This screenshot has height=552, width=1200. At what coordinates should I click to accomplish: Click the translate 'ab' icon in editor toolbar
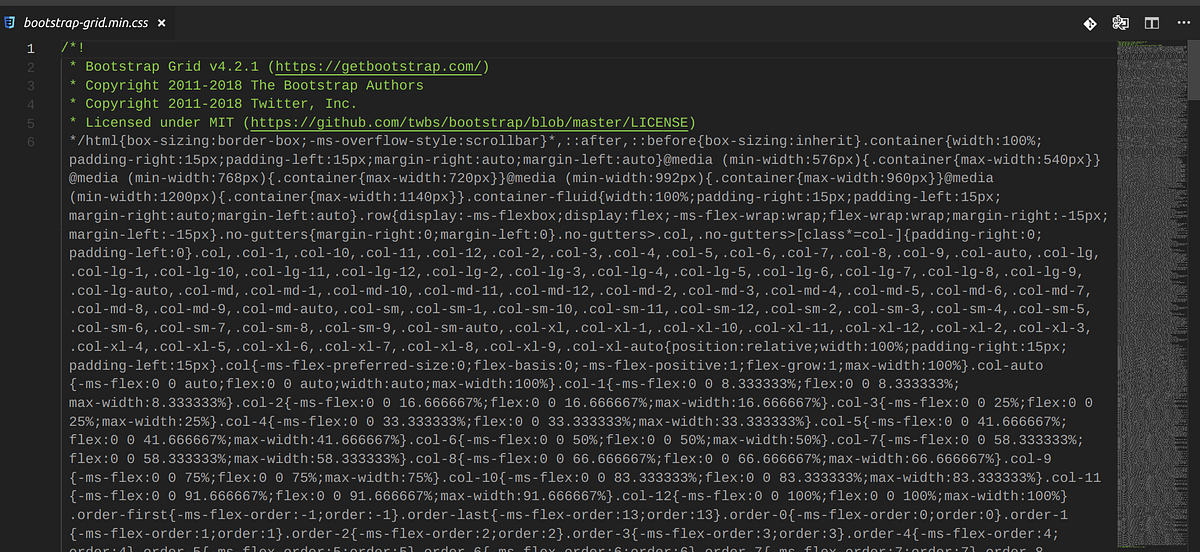[1121, 22]
